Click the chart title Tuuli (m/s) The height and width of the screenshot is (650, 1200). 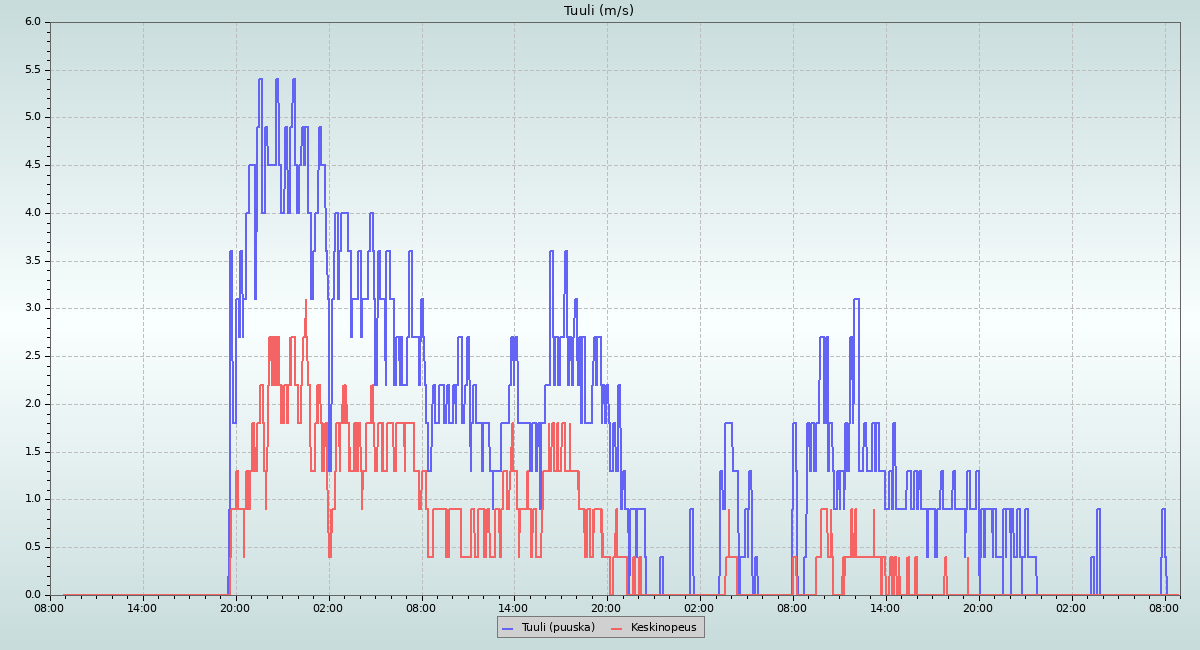[x=598, y=11]
